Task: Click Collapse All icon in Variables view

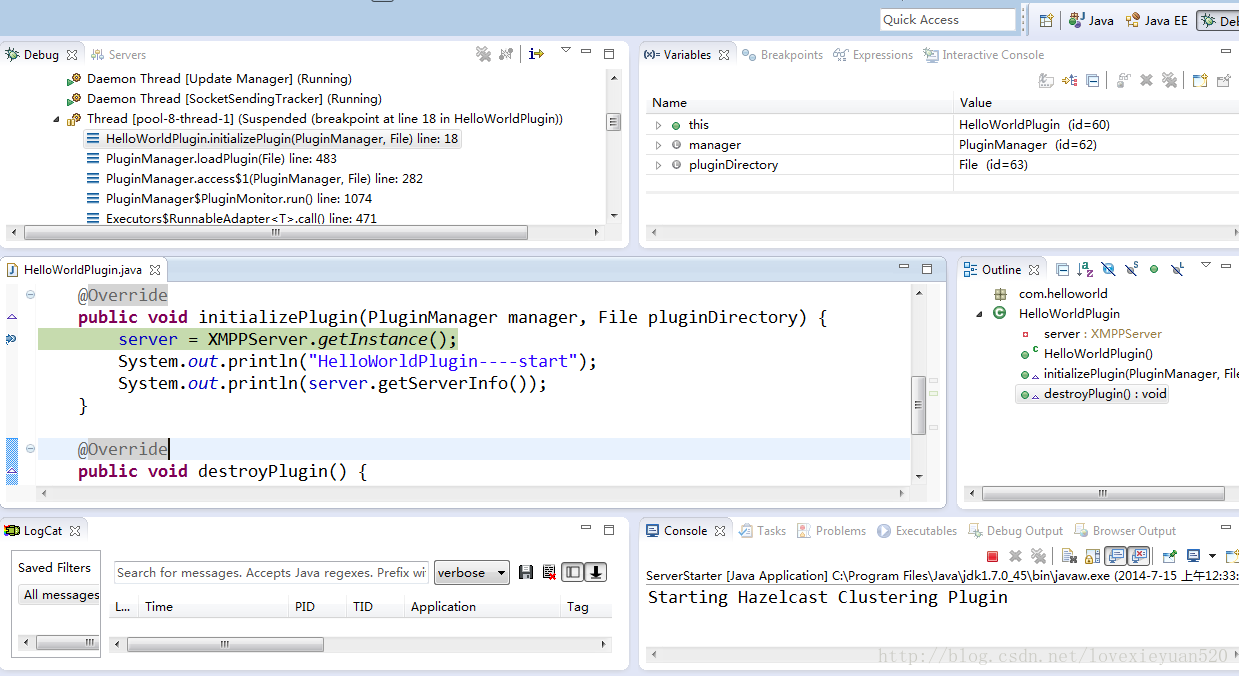Action: click(1093, 81)
